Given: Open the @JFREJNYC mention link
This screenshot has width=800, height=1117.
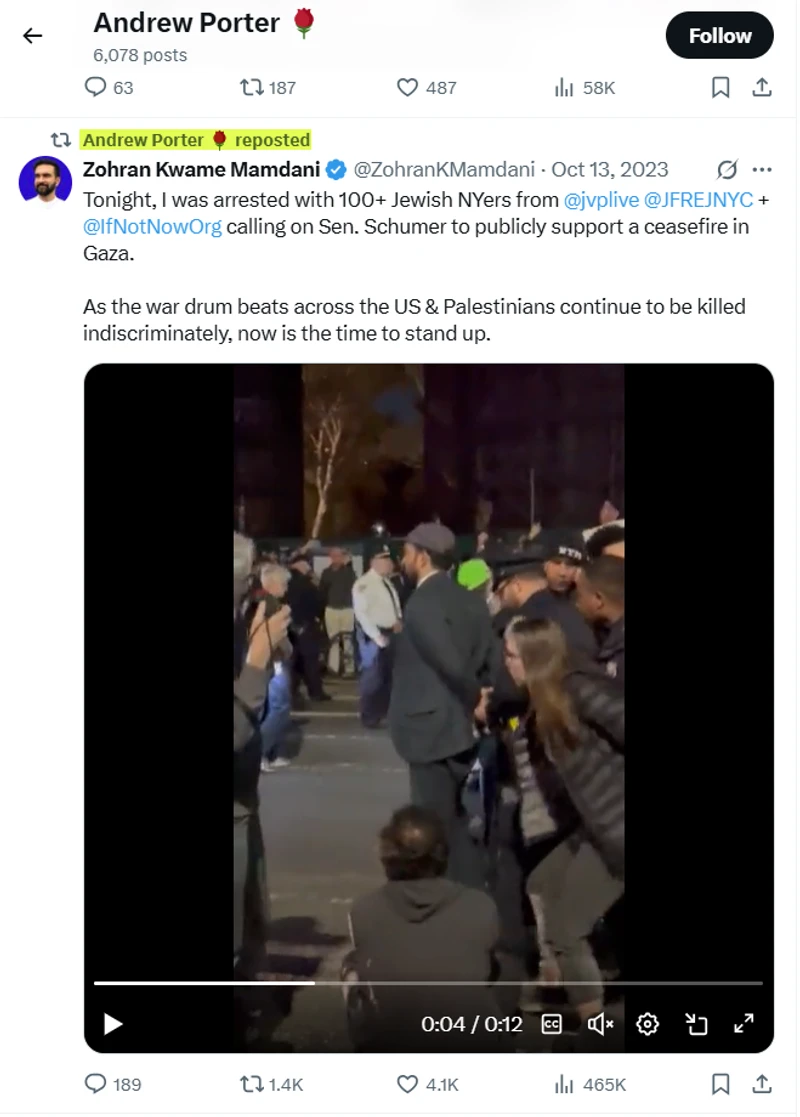Looking at the screenshot, I should [698, 200].
